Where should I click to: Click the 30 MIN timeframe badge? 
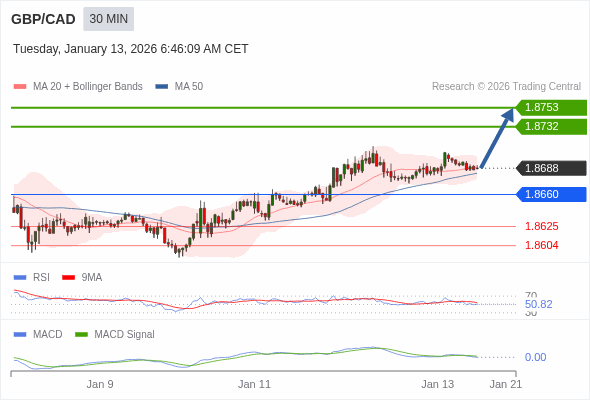(x=108, y=19)
